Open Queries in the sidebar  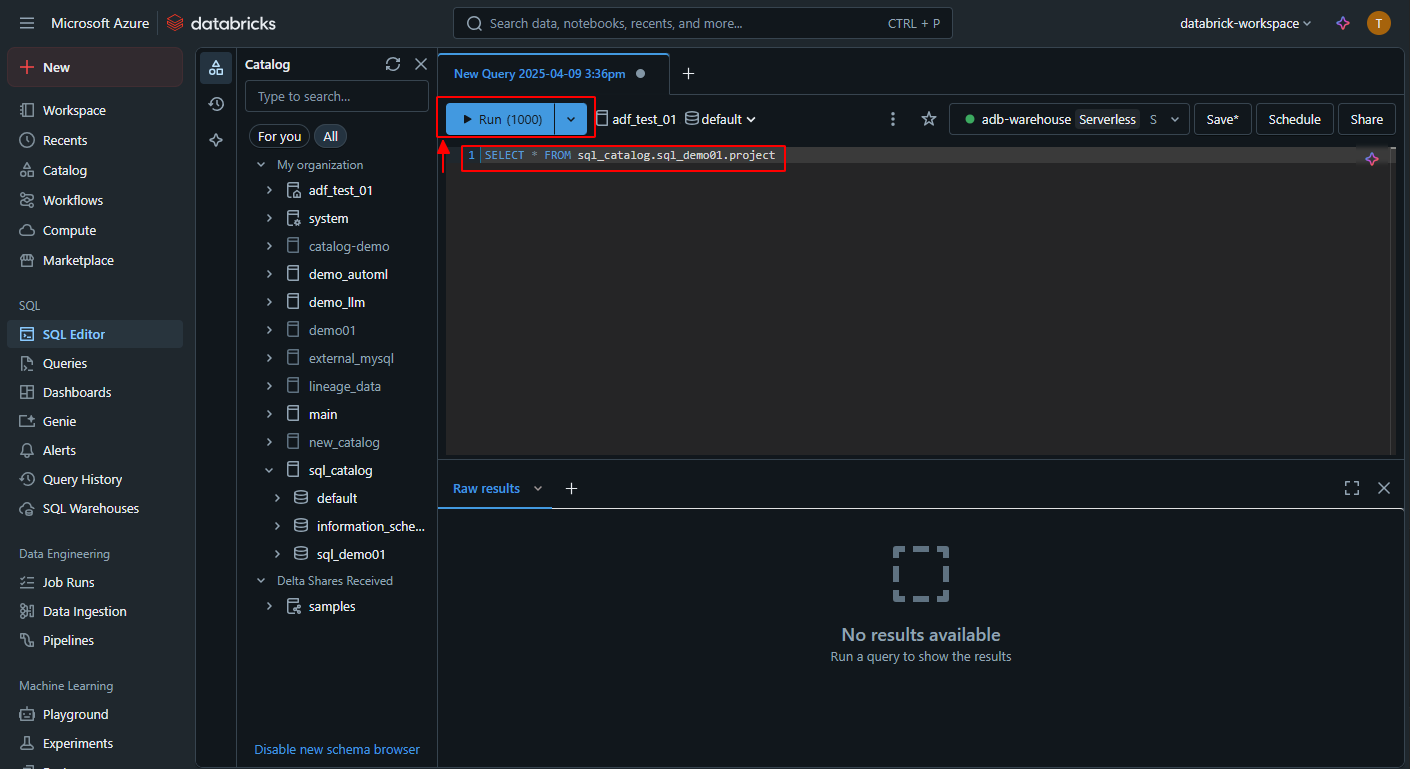tap(95, 363)
